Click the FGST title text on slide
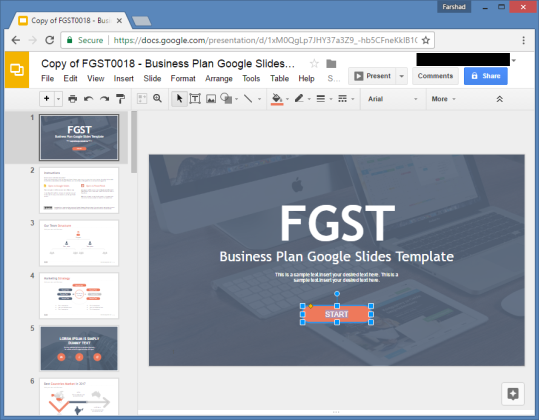Screen dimensions: 539x420 337,223
